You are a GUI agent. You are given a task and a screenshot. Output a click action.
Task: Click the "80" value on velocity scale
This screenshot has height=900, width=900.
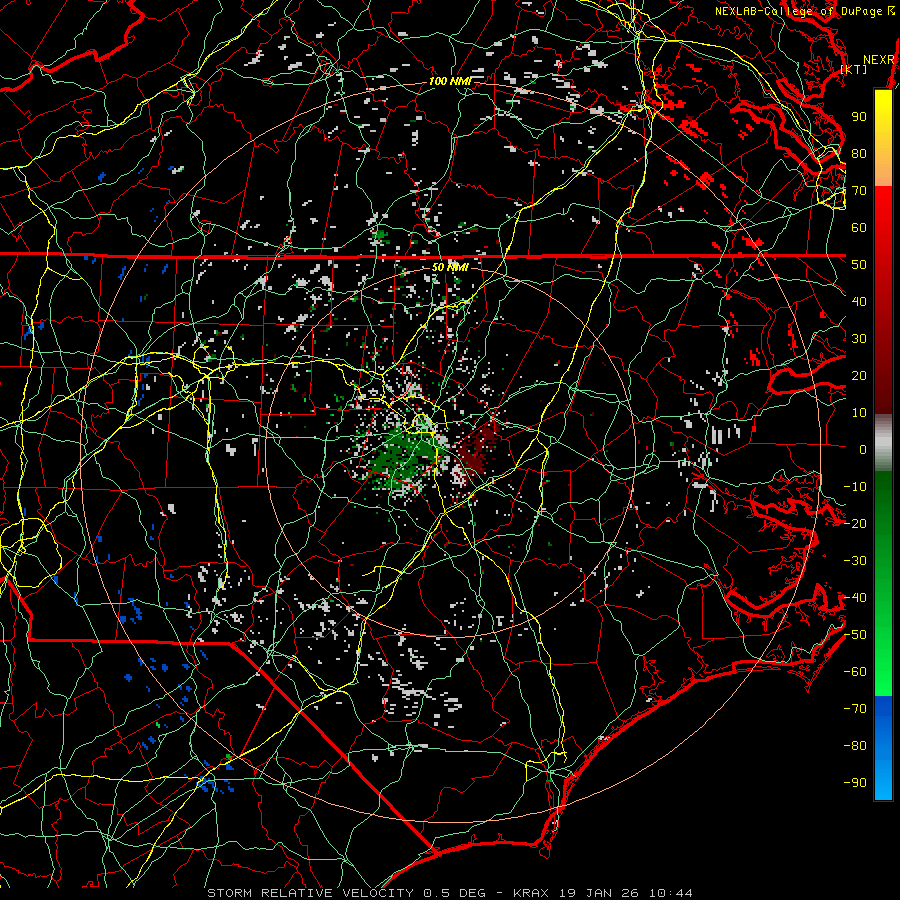pyautogui.click(x=859, y=153)
